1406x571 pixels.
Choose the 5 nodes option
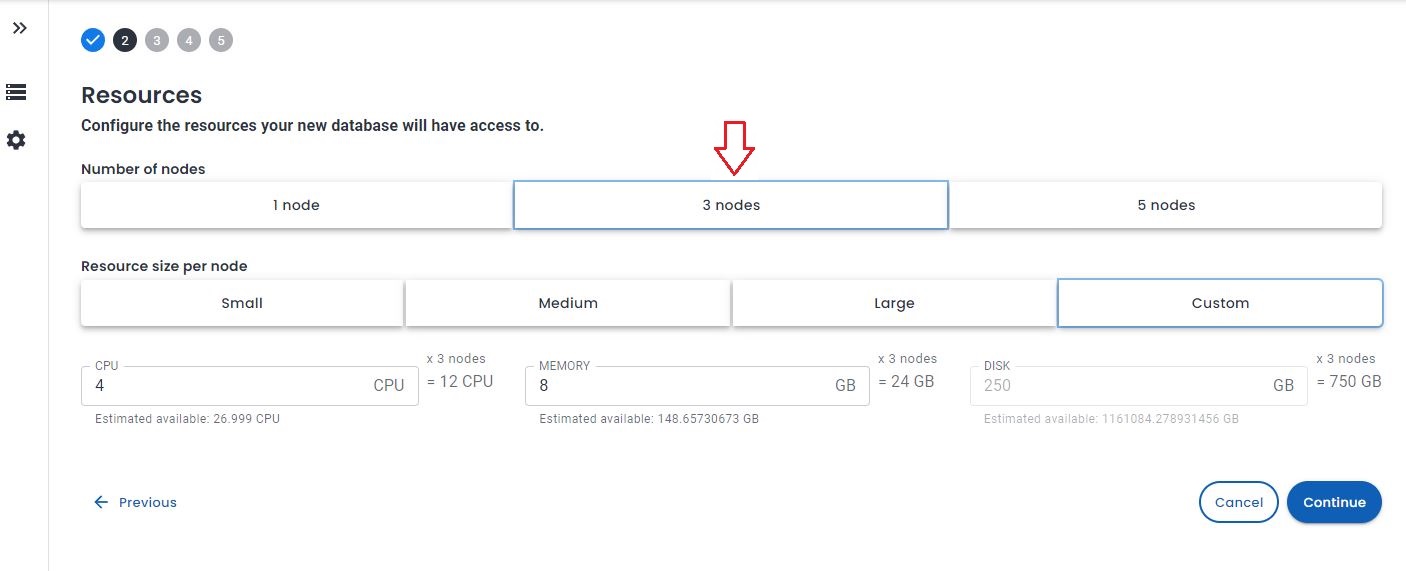1166,205
